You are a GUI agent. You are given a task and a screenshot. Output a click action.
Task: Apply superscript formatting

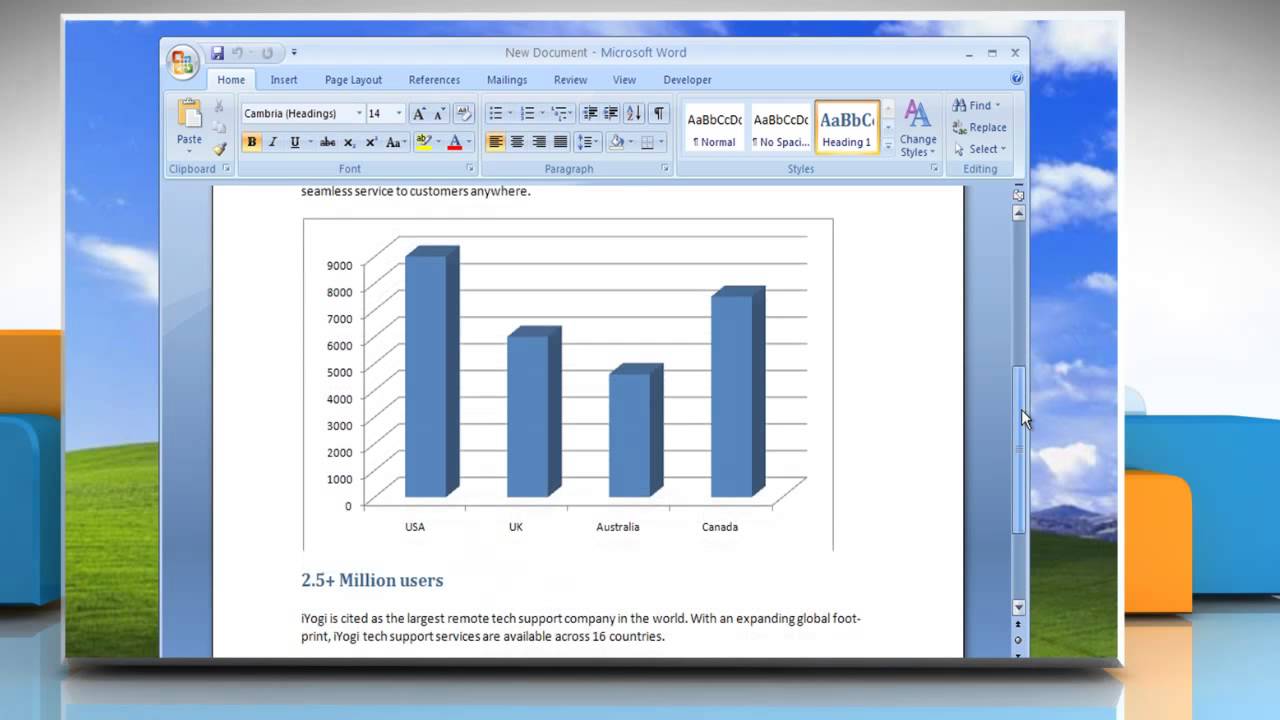[x=371, y=143]
